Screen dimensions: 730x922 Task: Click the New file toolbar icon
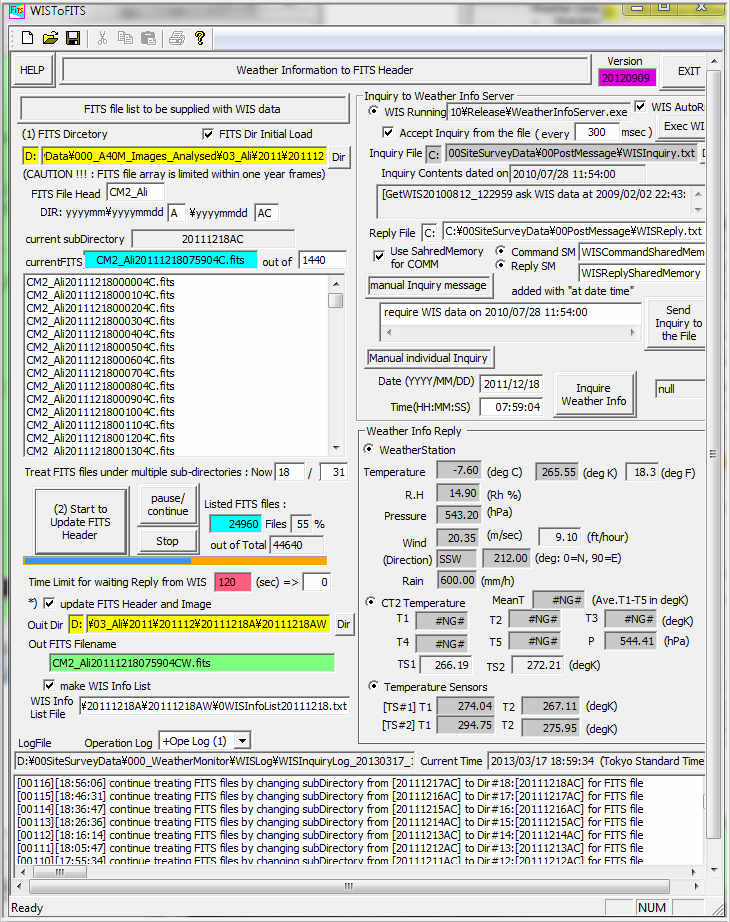pyautogui.click(x=27, y=38)
